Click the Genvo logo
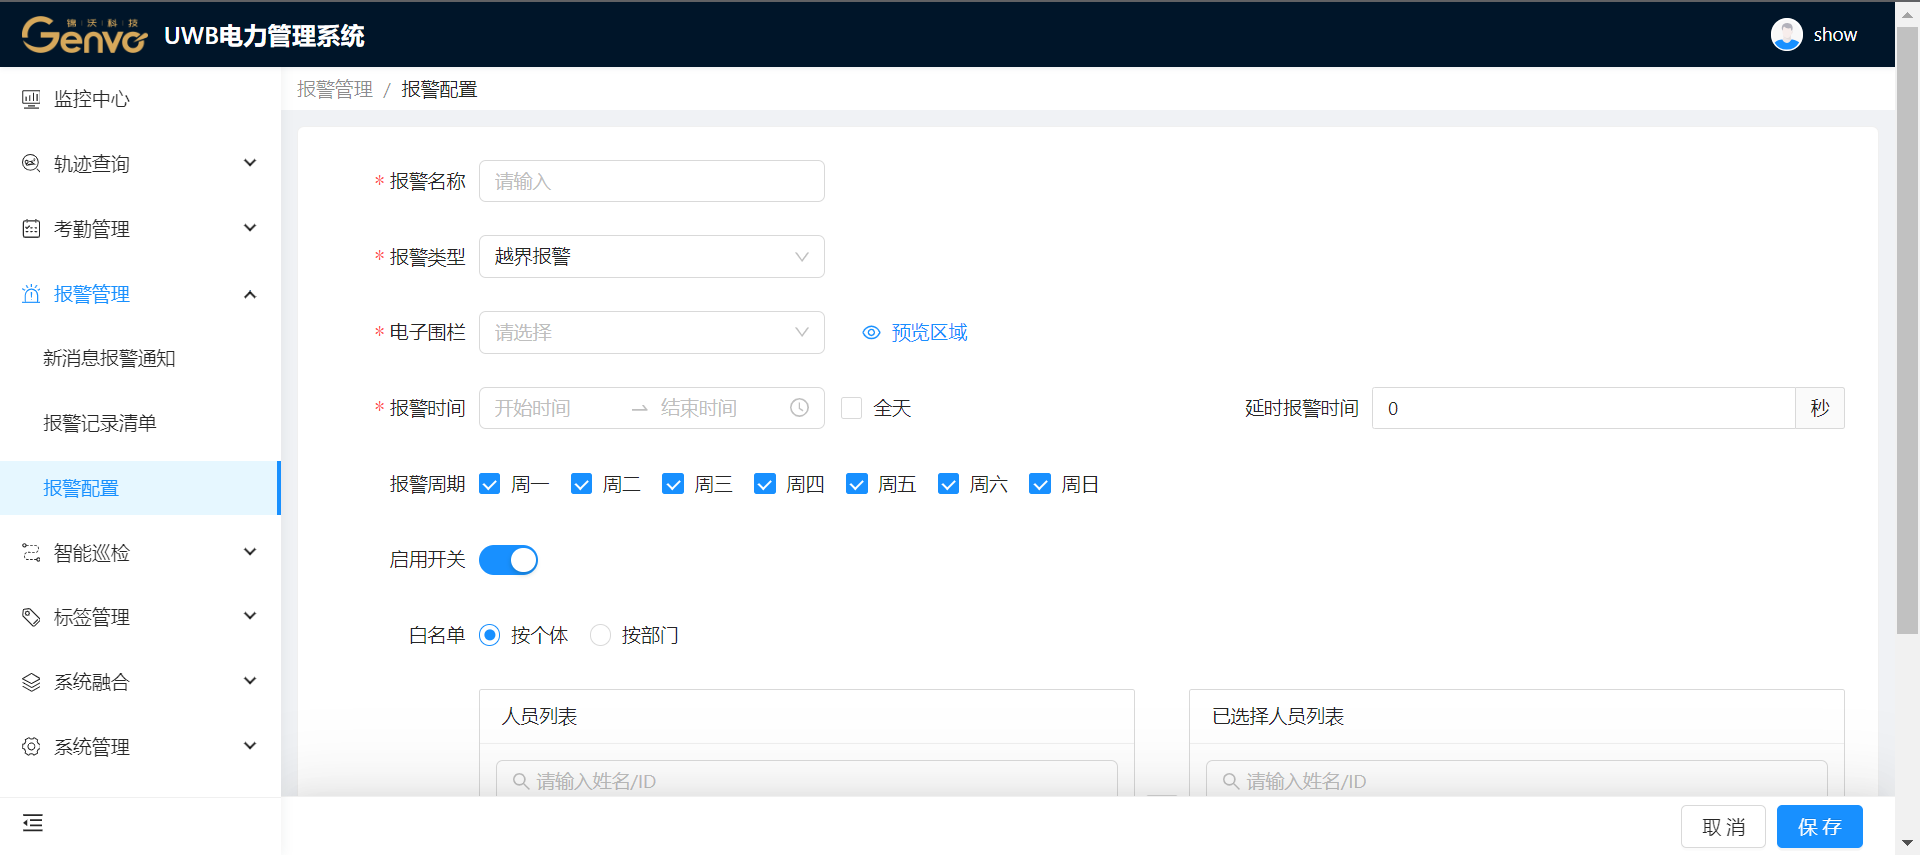The width and height of the screenshot is (1920, 855). pos(84,35)
